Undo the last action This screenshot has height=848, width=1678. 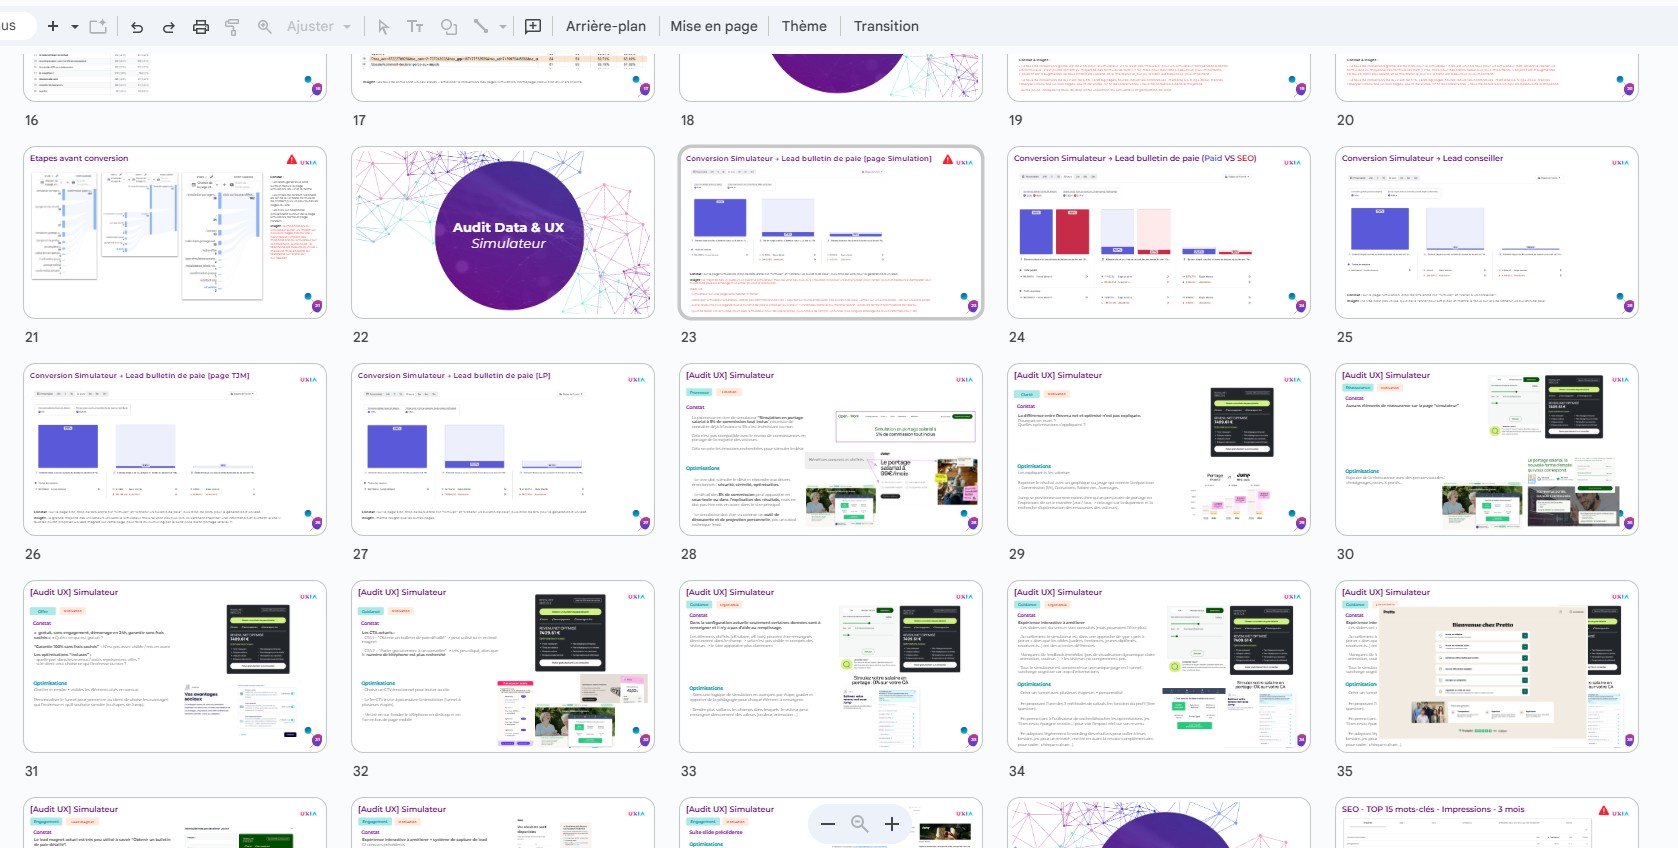click(137, 27)
